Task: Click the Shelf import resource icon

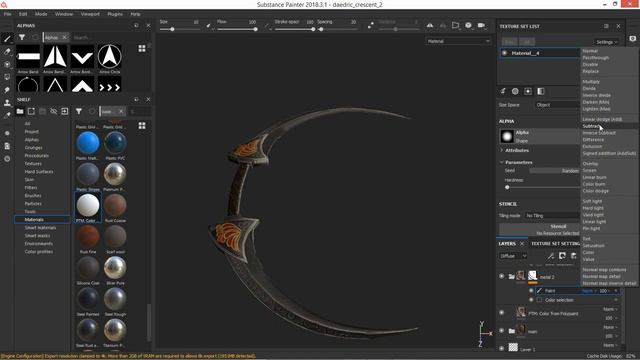Action: (x=64, y=111)
